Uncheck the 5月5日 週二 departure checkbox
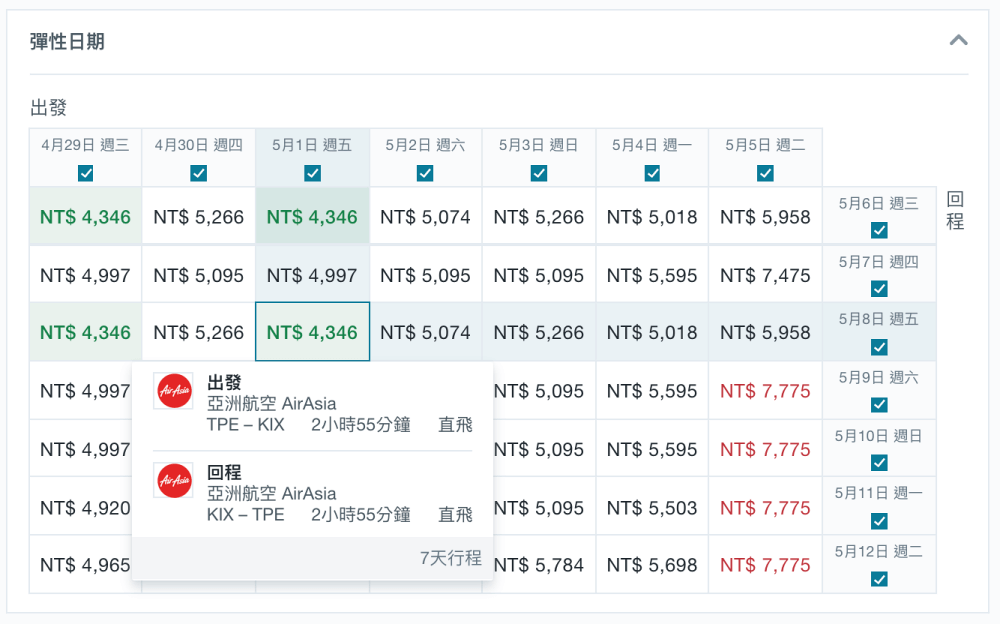Screen dimensions: 1000x624 coord(765,173)
